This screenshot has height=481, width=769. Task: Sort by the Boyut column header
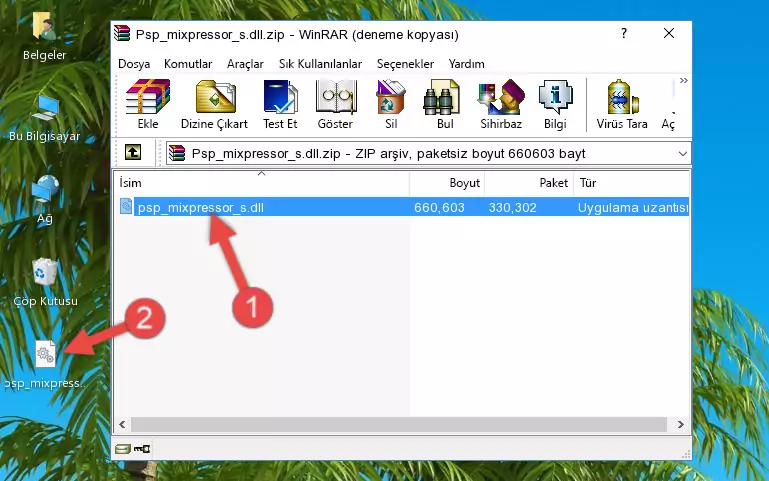[x=447, y=182]
